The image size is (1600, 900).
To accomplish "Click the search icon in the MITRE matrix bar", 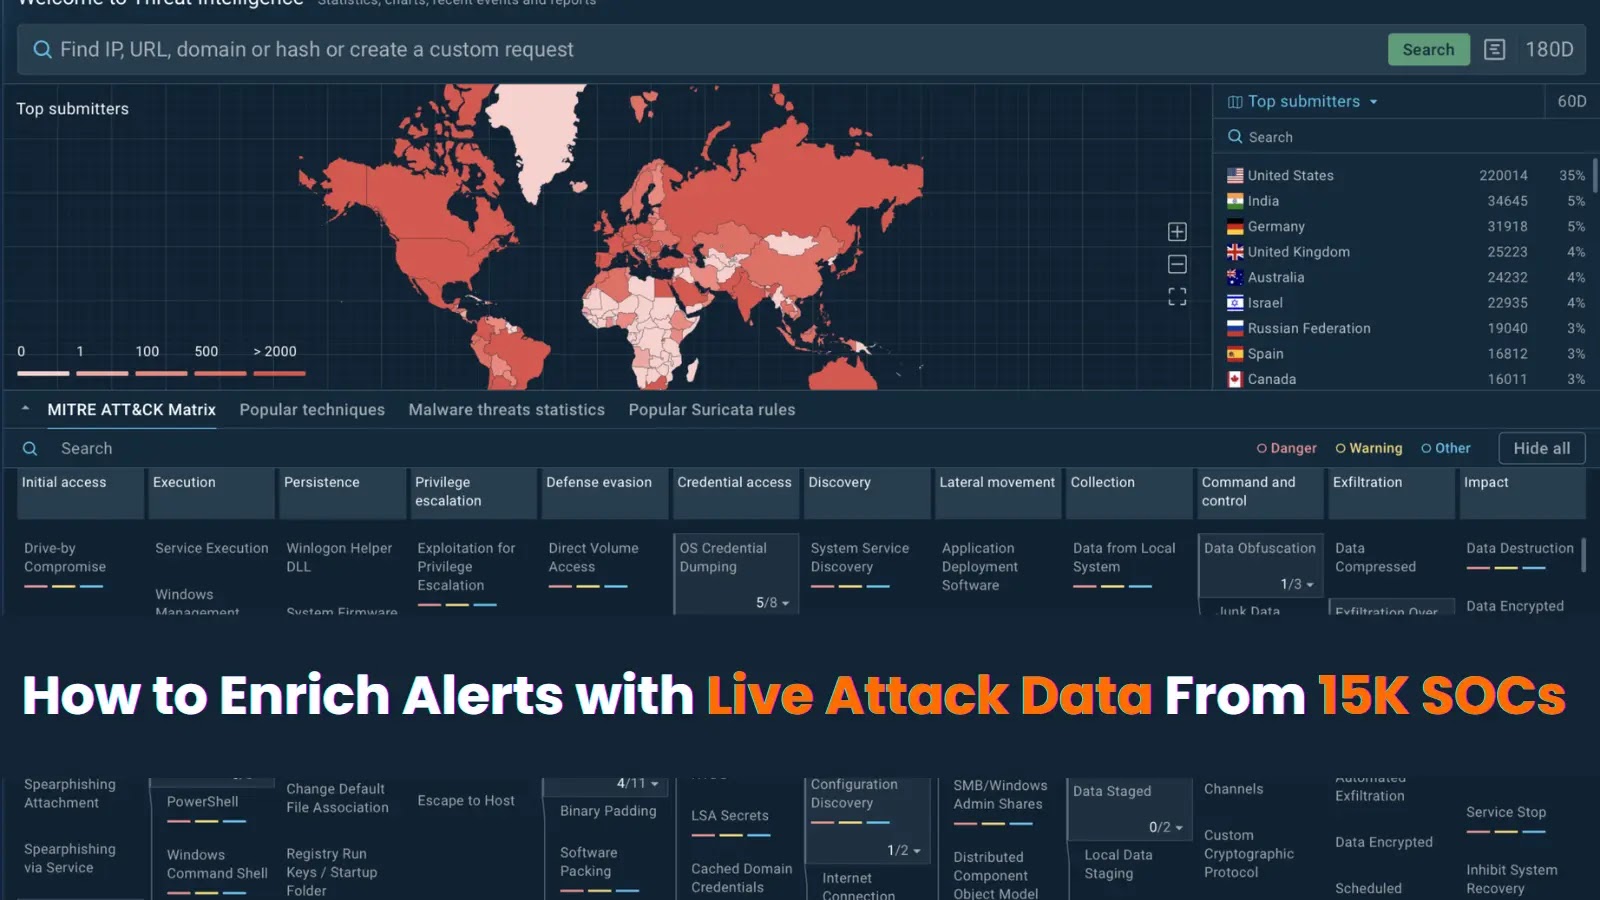I will (x=30, y=448).
